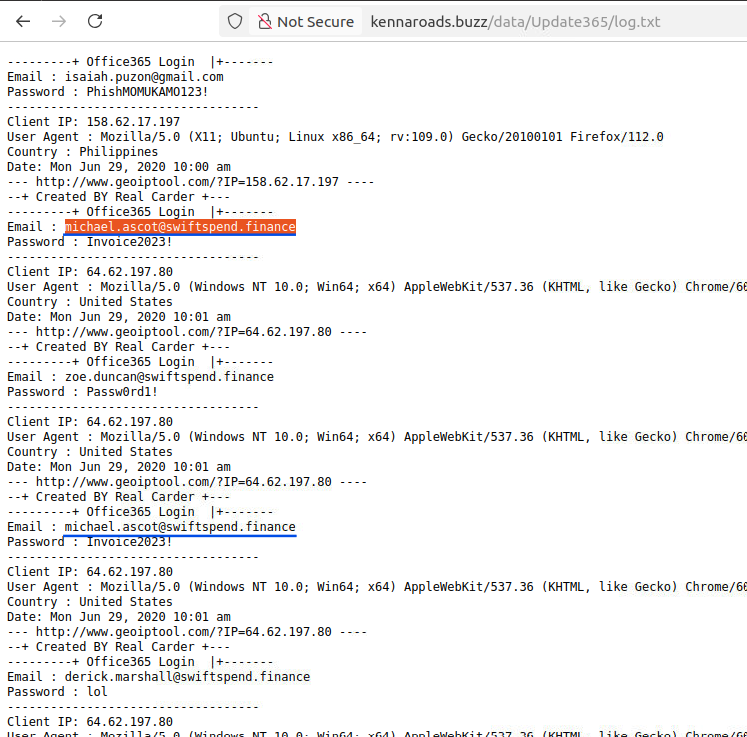Viewport: 747px width, 737px height.
Task: Click the non-highlighted underlined michael.ascot@swiftspend.finance email
Action: pyautogui.click(x=180, y=526)
